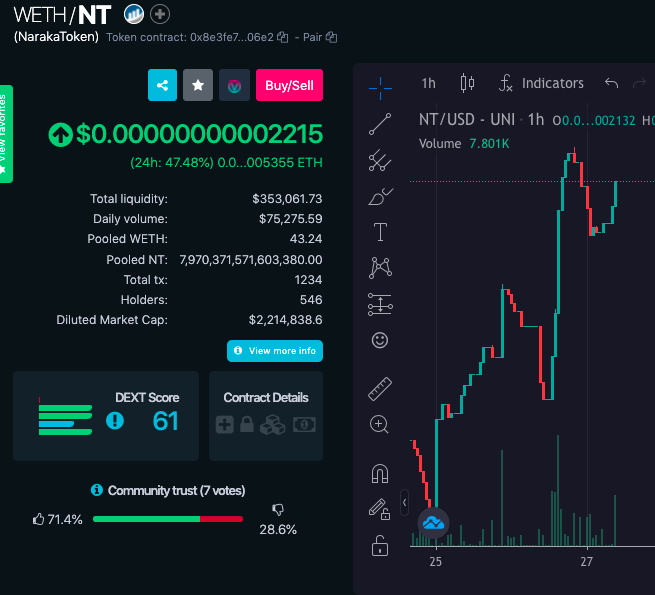The height and width of the screenshot is (595, 655).
Task: Click the current price $0.0000000002215
Action: tap(199, 134)
